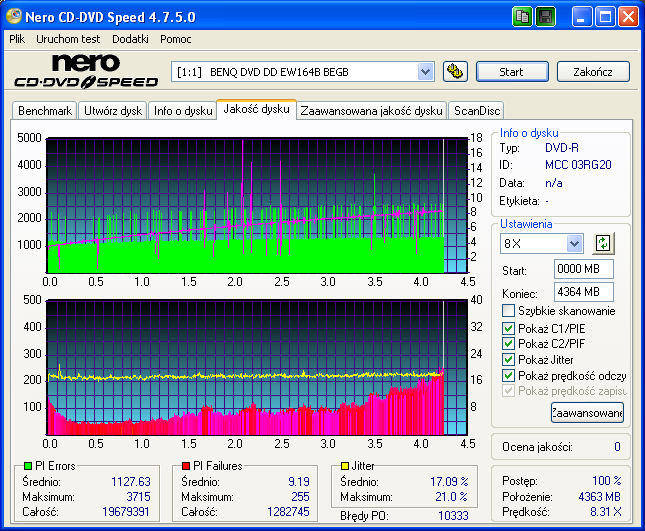Click the save floppy disk icon
Image resolution: width=645 pixels, height=531 pixels.
pyautogui.click(x=546, y=17)
